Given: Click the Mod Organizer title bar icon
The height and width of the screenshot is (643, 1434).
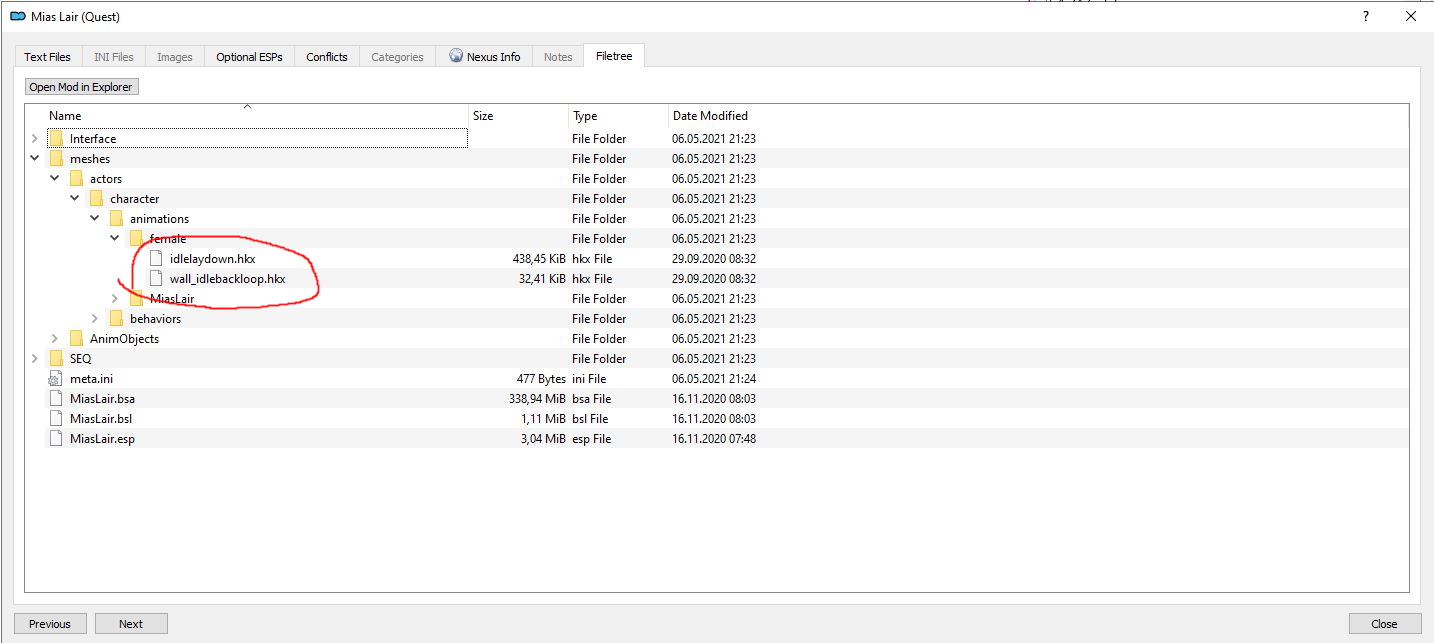Looking at the screenshot, I should click(17, 16).
